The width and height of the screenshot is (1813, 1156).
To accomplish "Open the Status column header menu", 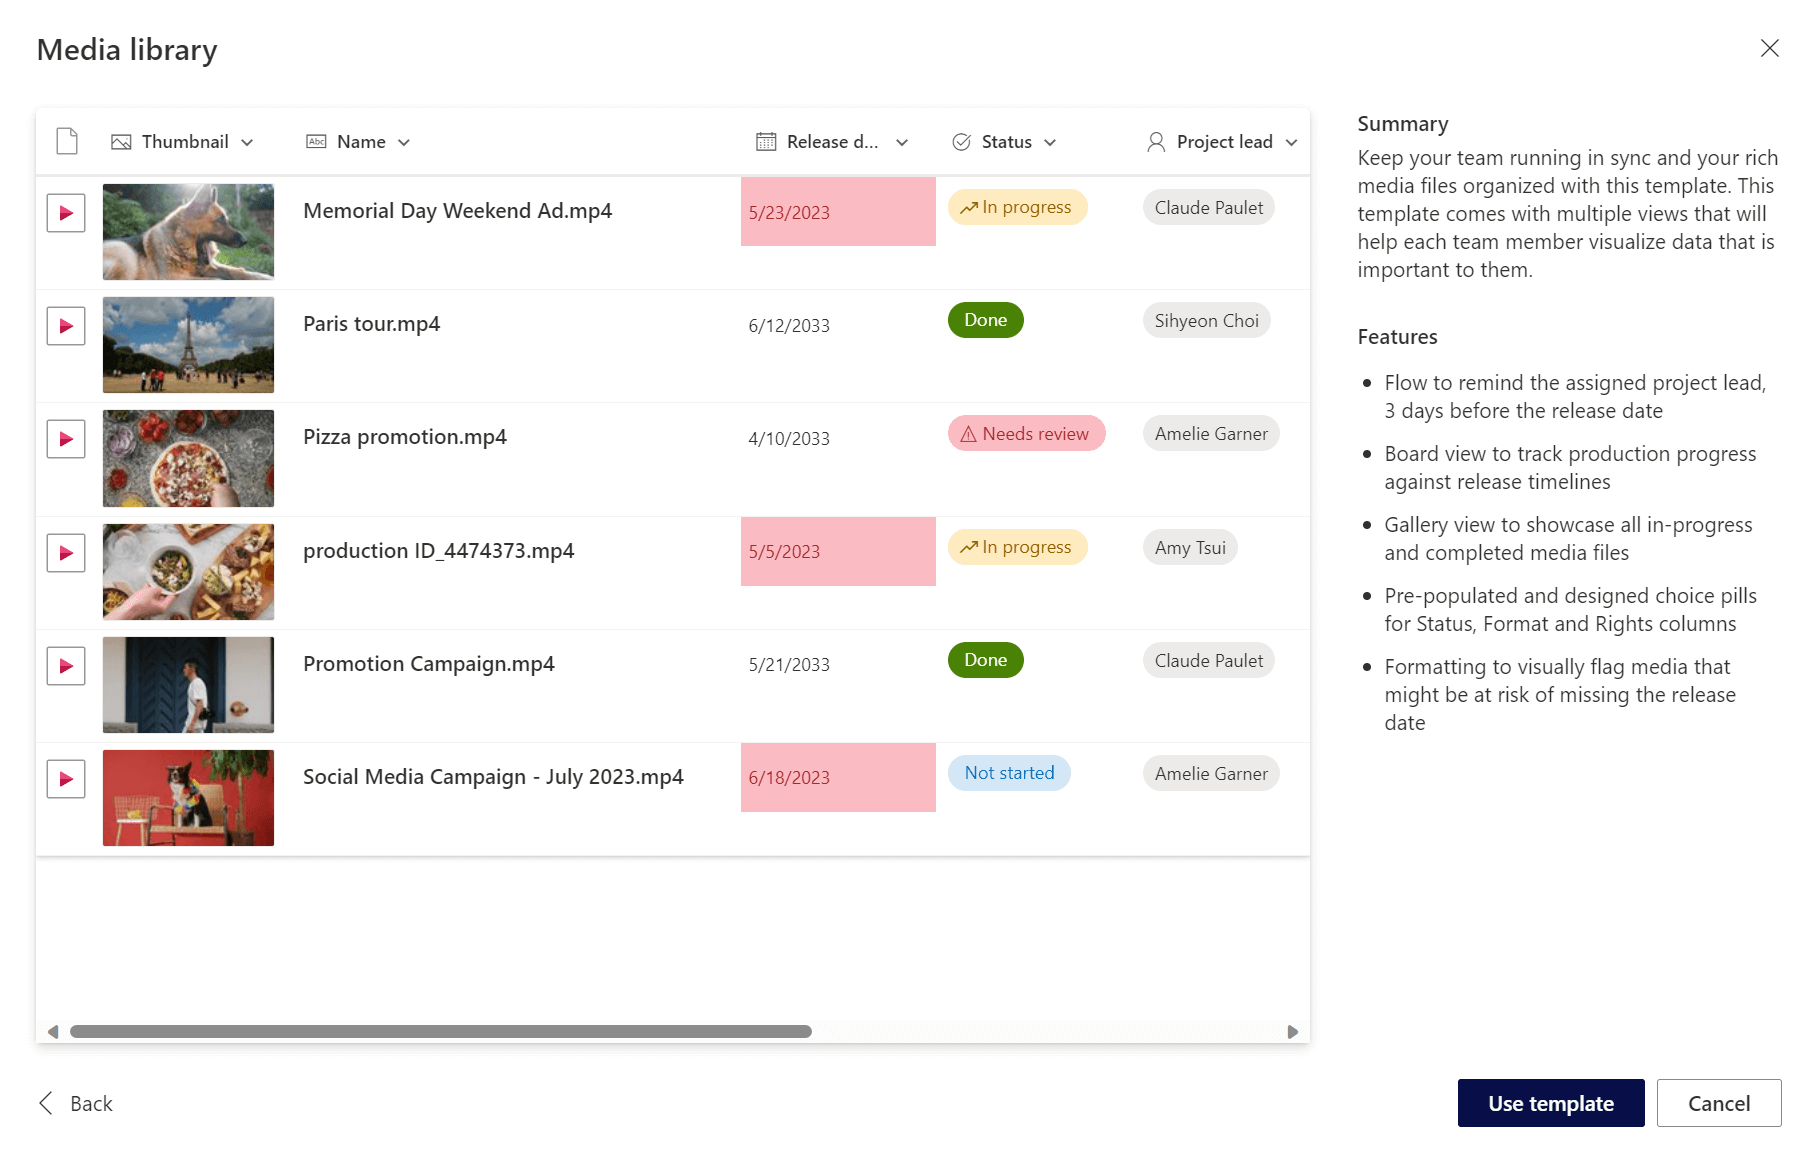I will coord(1050,142).
